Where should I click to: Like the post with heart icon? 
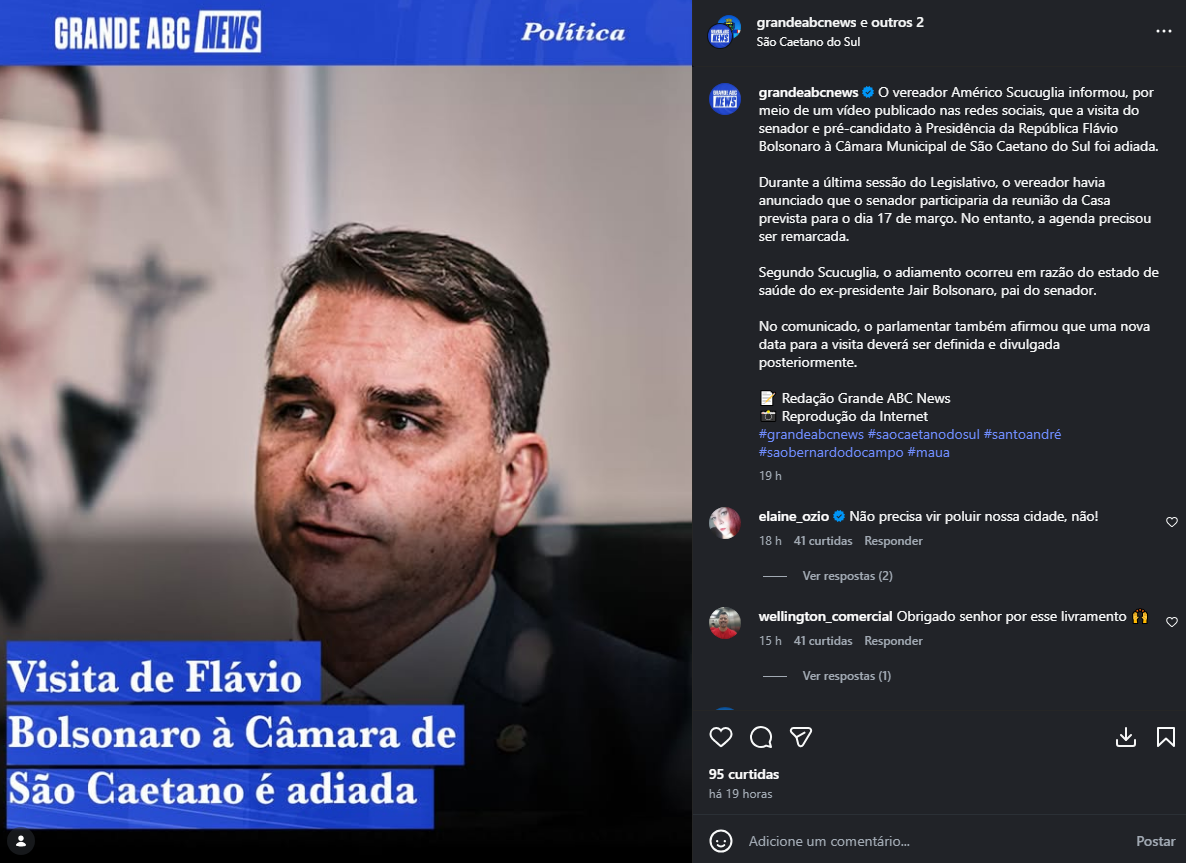[721, 737]
